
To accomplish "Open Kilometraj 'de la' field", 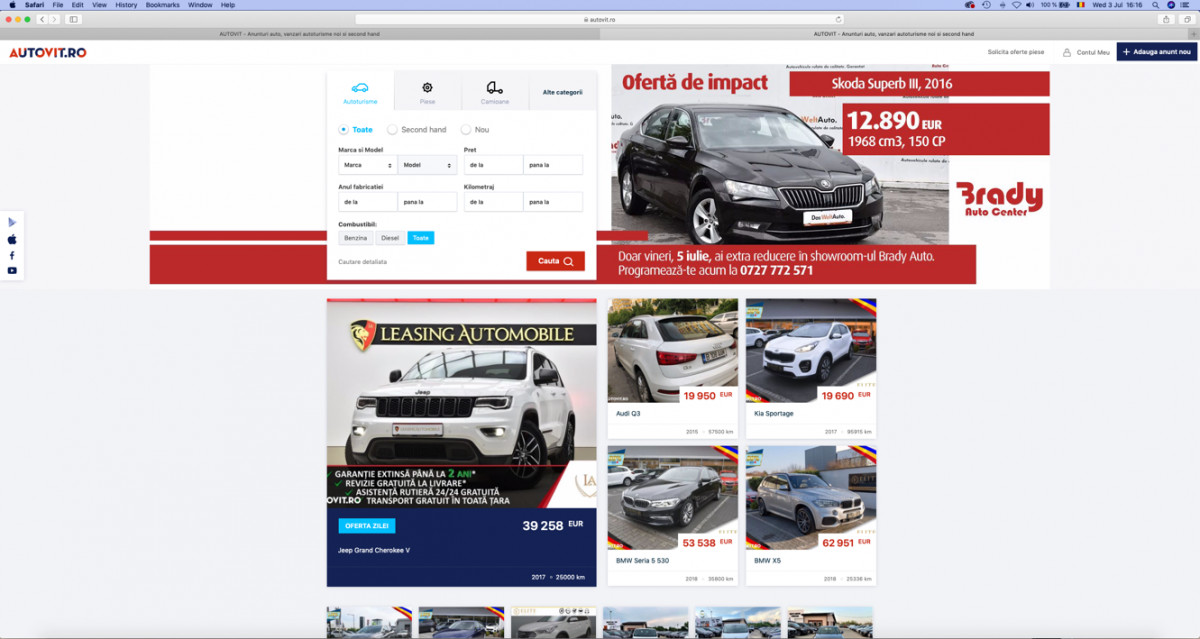I will pos(493,202).
